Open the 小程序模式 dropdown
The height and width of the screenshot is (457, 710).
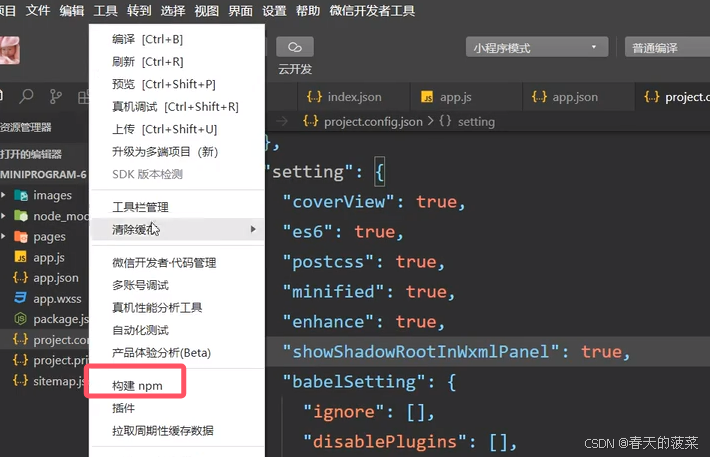pyautogui.click(x=537, y=47)
